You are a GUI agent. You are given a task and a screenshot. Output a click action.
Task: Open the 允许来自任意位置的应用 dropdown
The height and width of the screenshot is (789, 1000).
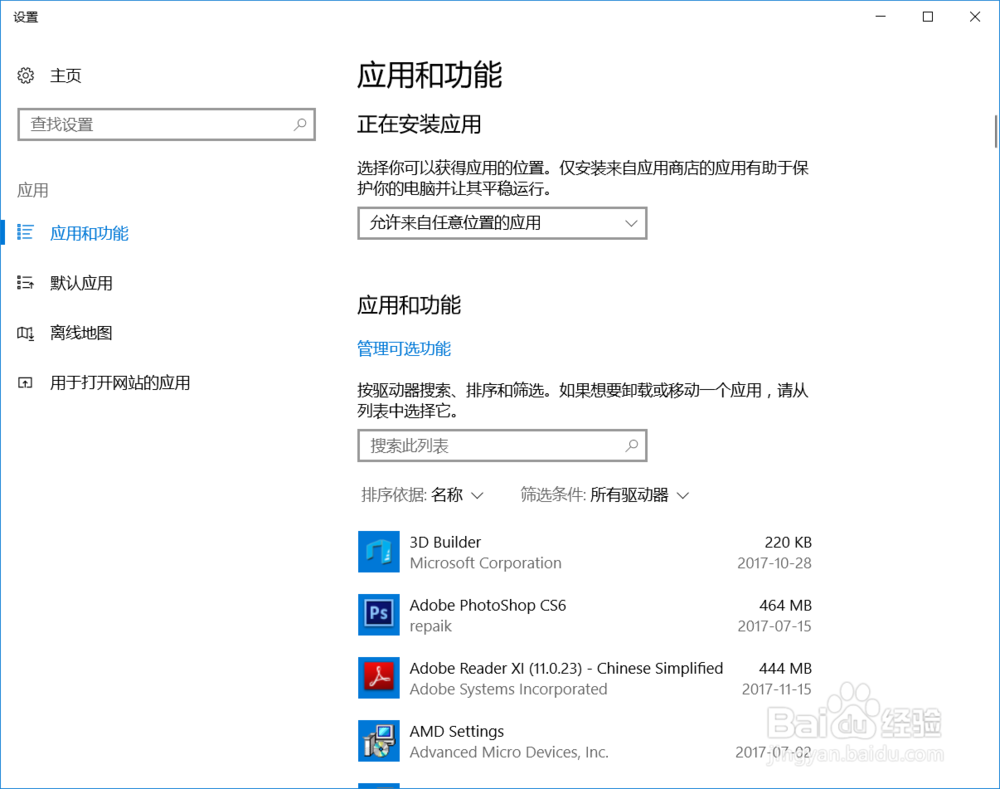click(x=502, y=223)
